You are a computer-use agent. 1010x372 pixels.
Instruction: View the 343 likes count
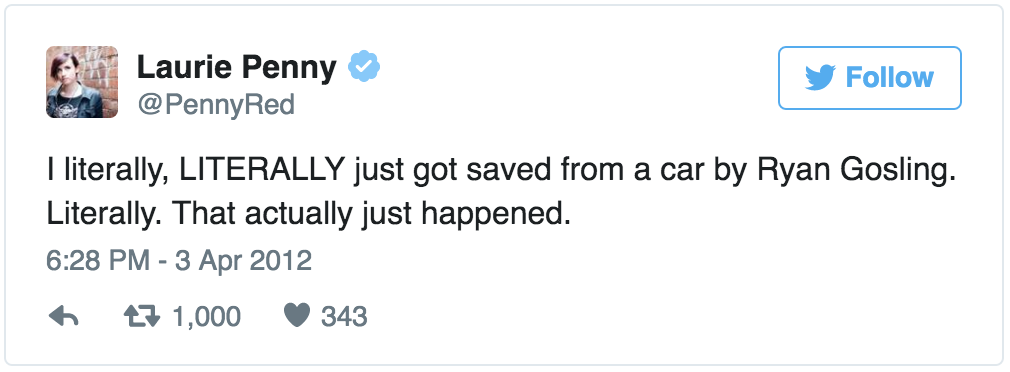point(345,317)
